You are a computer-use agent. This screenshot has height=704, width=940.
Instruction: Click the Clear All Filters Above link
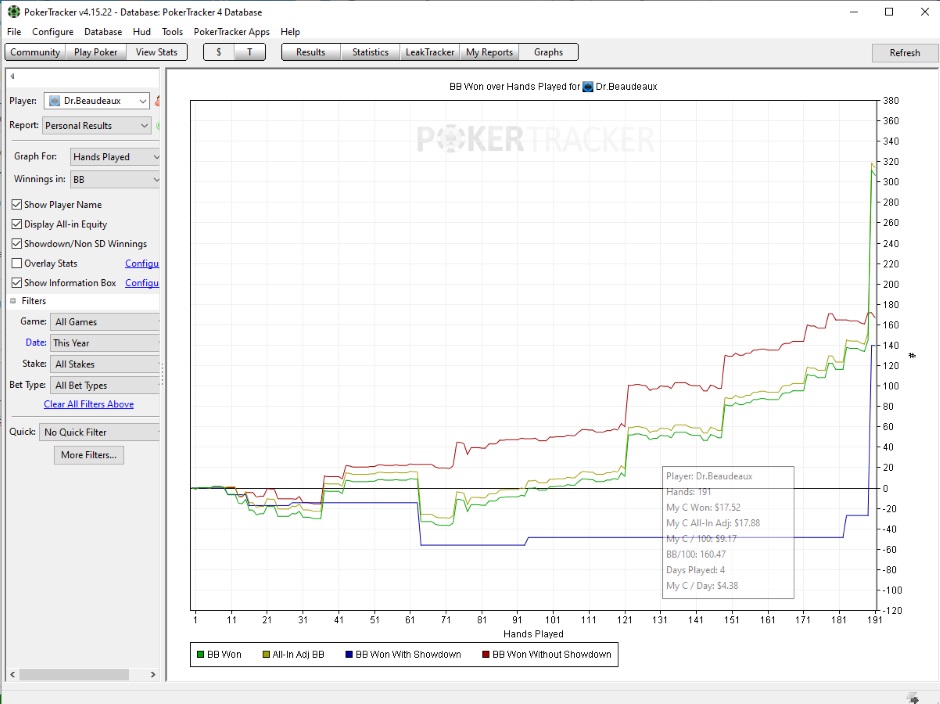click(89, 404)
